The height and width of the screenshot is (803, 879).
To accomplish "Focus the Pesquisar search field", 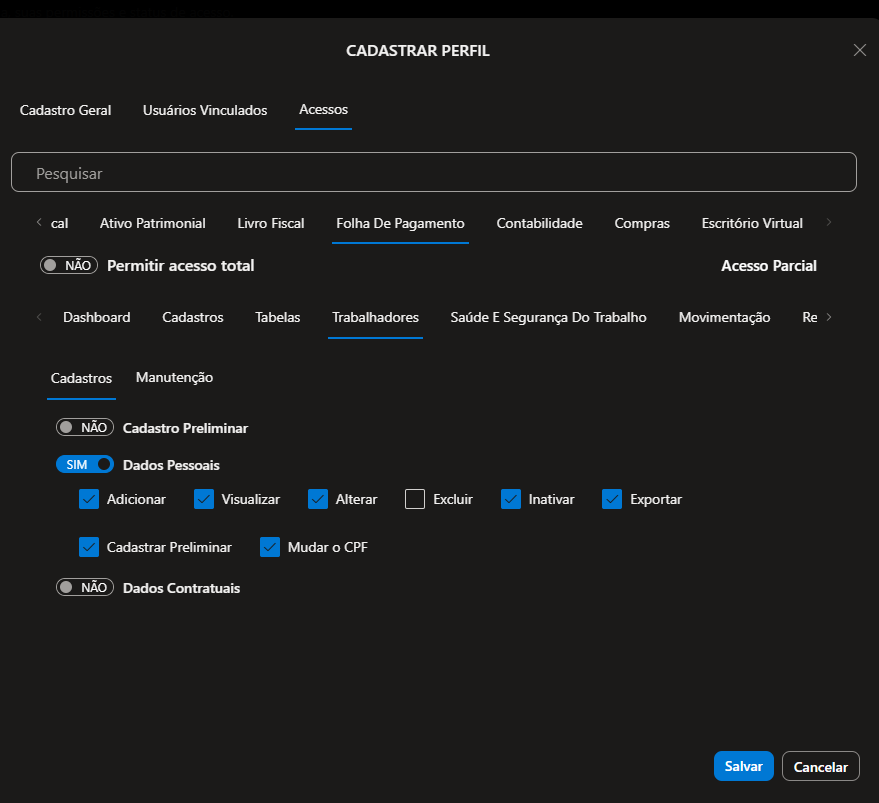I will 434,173.
